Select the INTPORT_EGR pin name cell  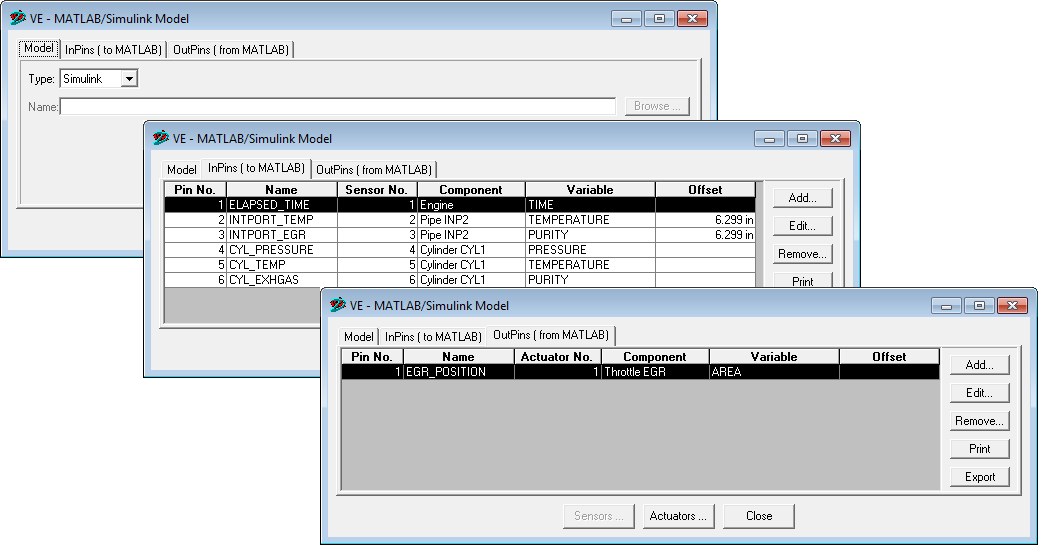pos(282,235)
